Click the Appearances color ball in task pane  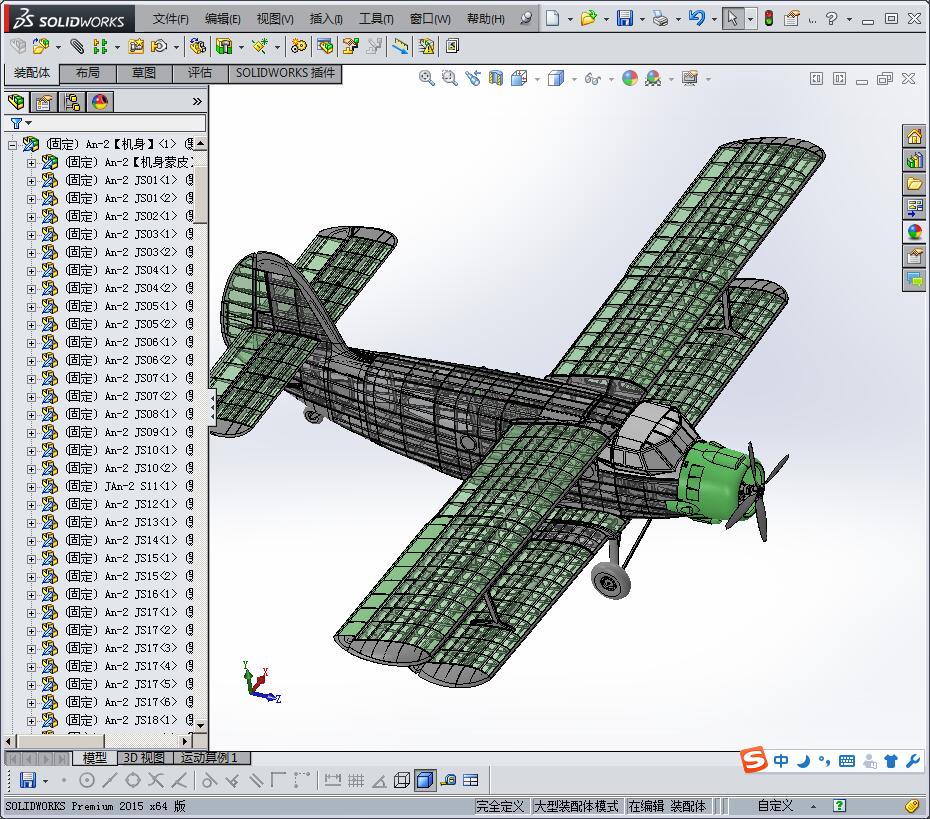(x=914, y=232)
